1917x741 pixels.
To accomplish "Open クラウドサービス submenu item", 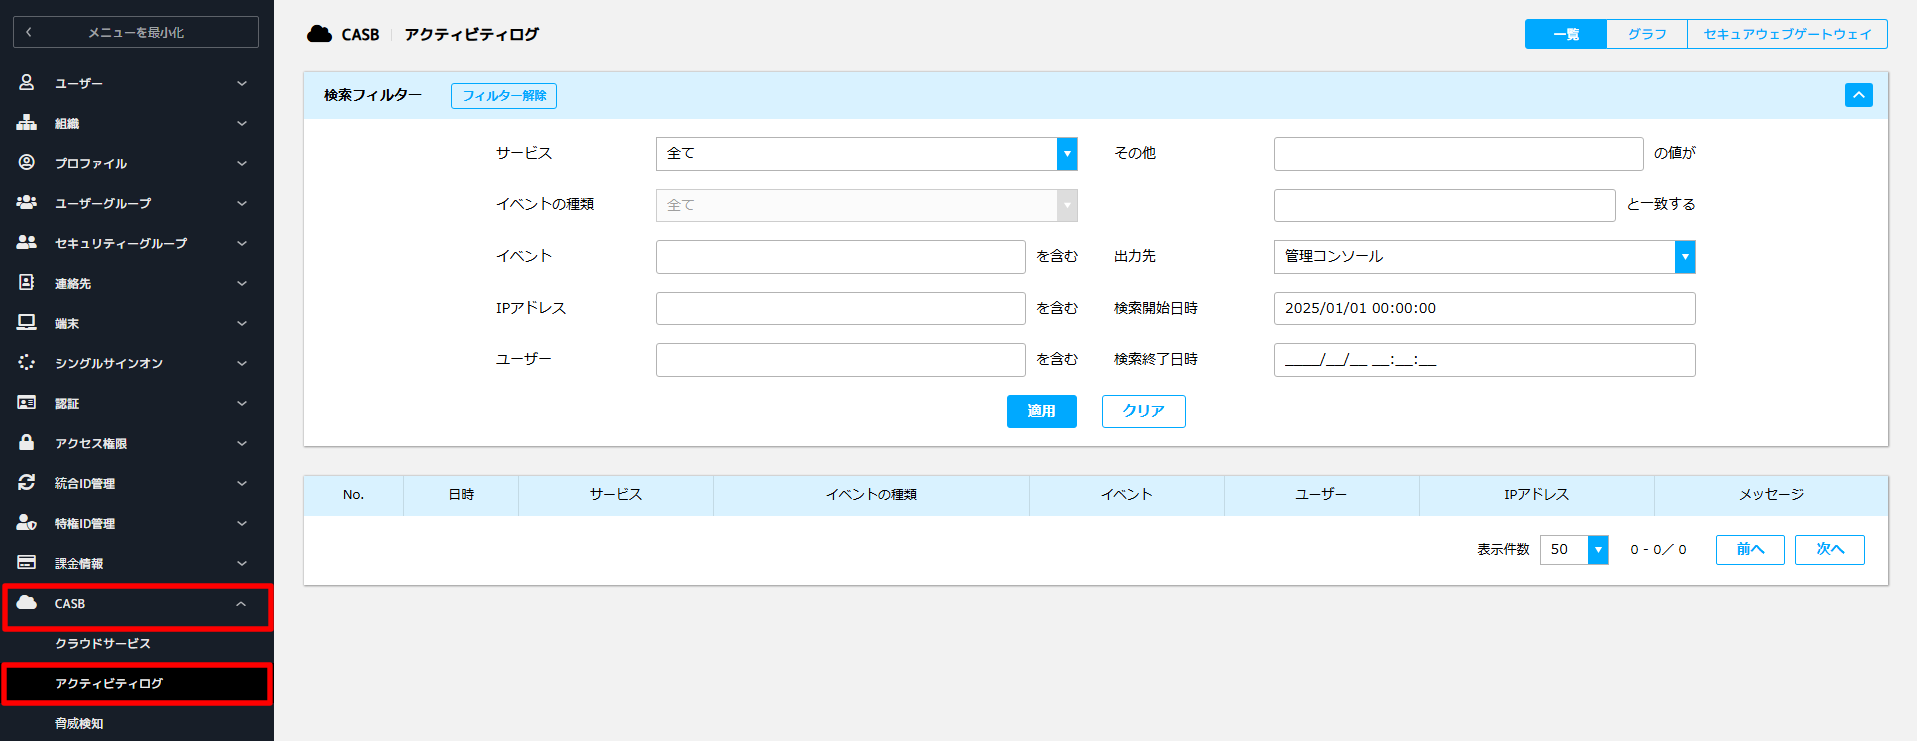I will coord(103,643).
